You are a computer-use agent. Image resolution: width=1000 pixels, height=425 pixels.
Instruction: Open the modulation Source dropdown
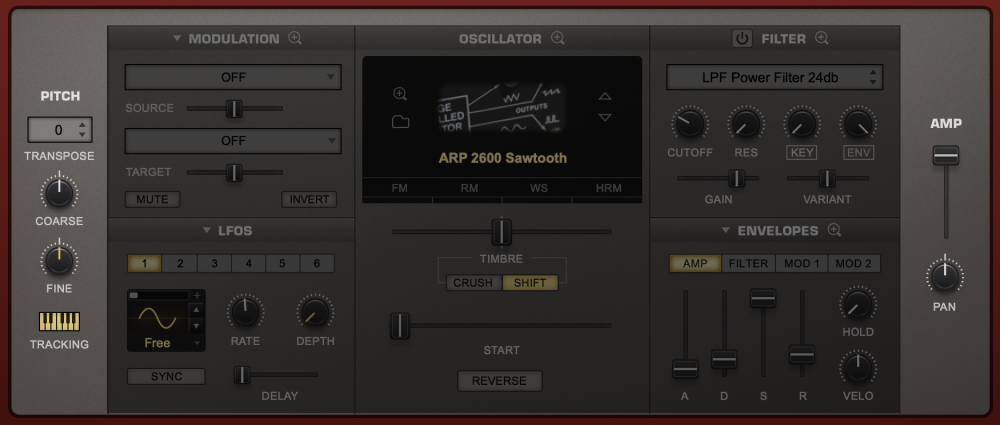(x=233, y=77)
